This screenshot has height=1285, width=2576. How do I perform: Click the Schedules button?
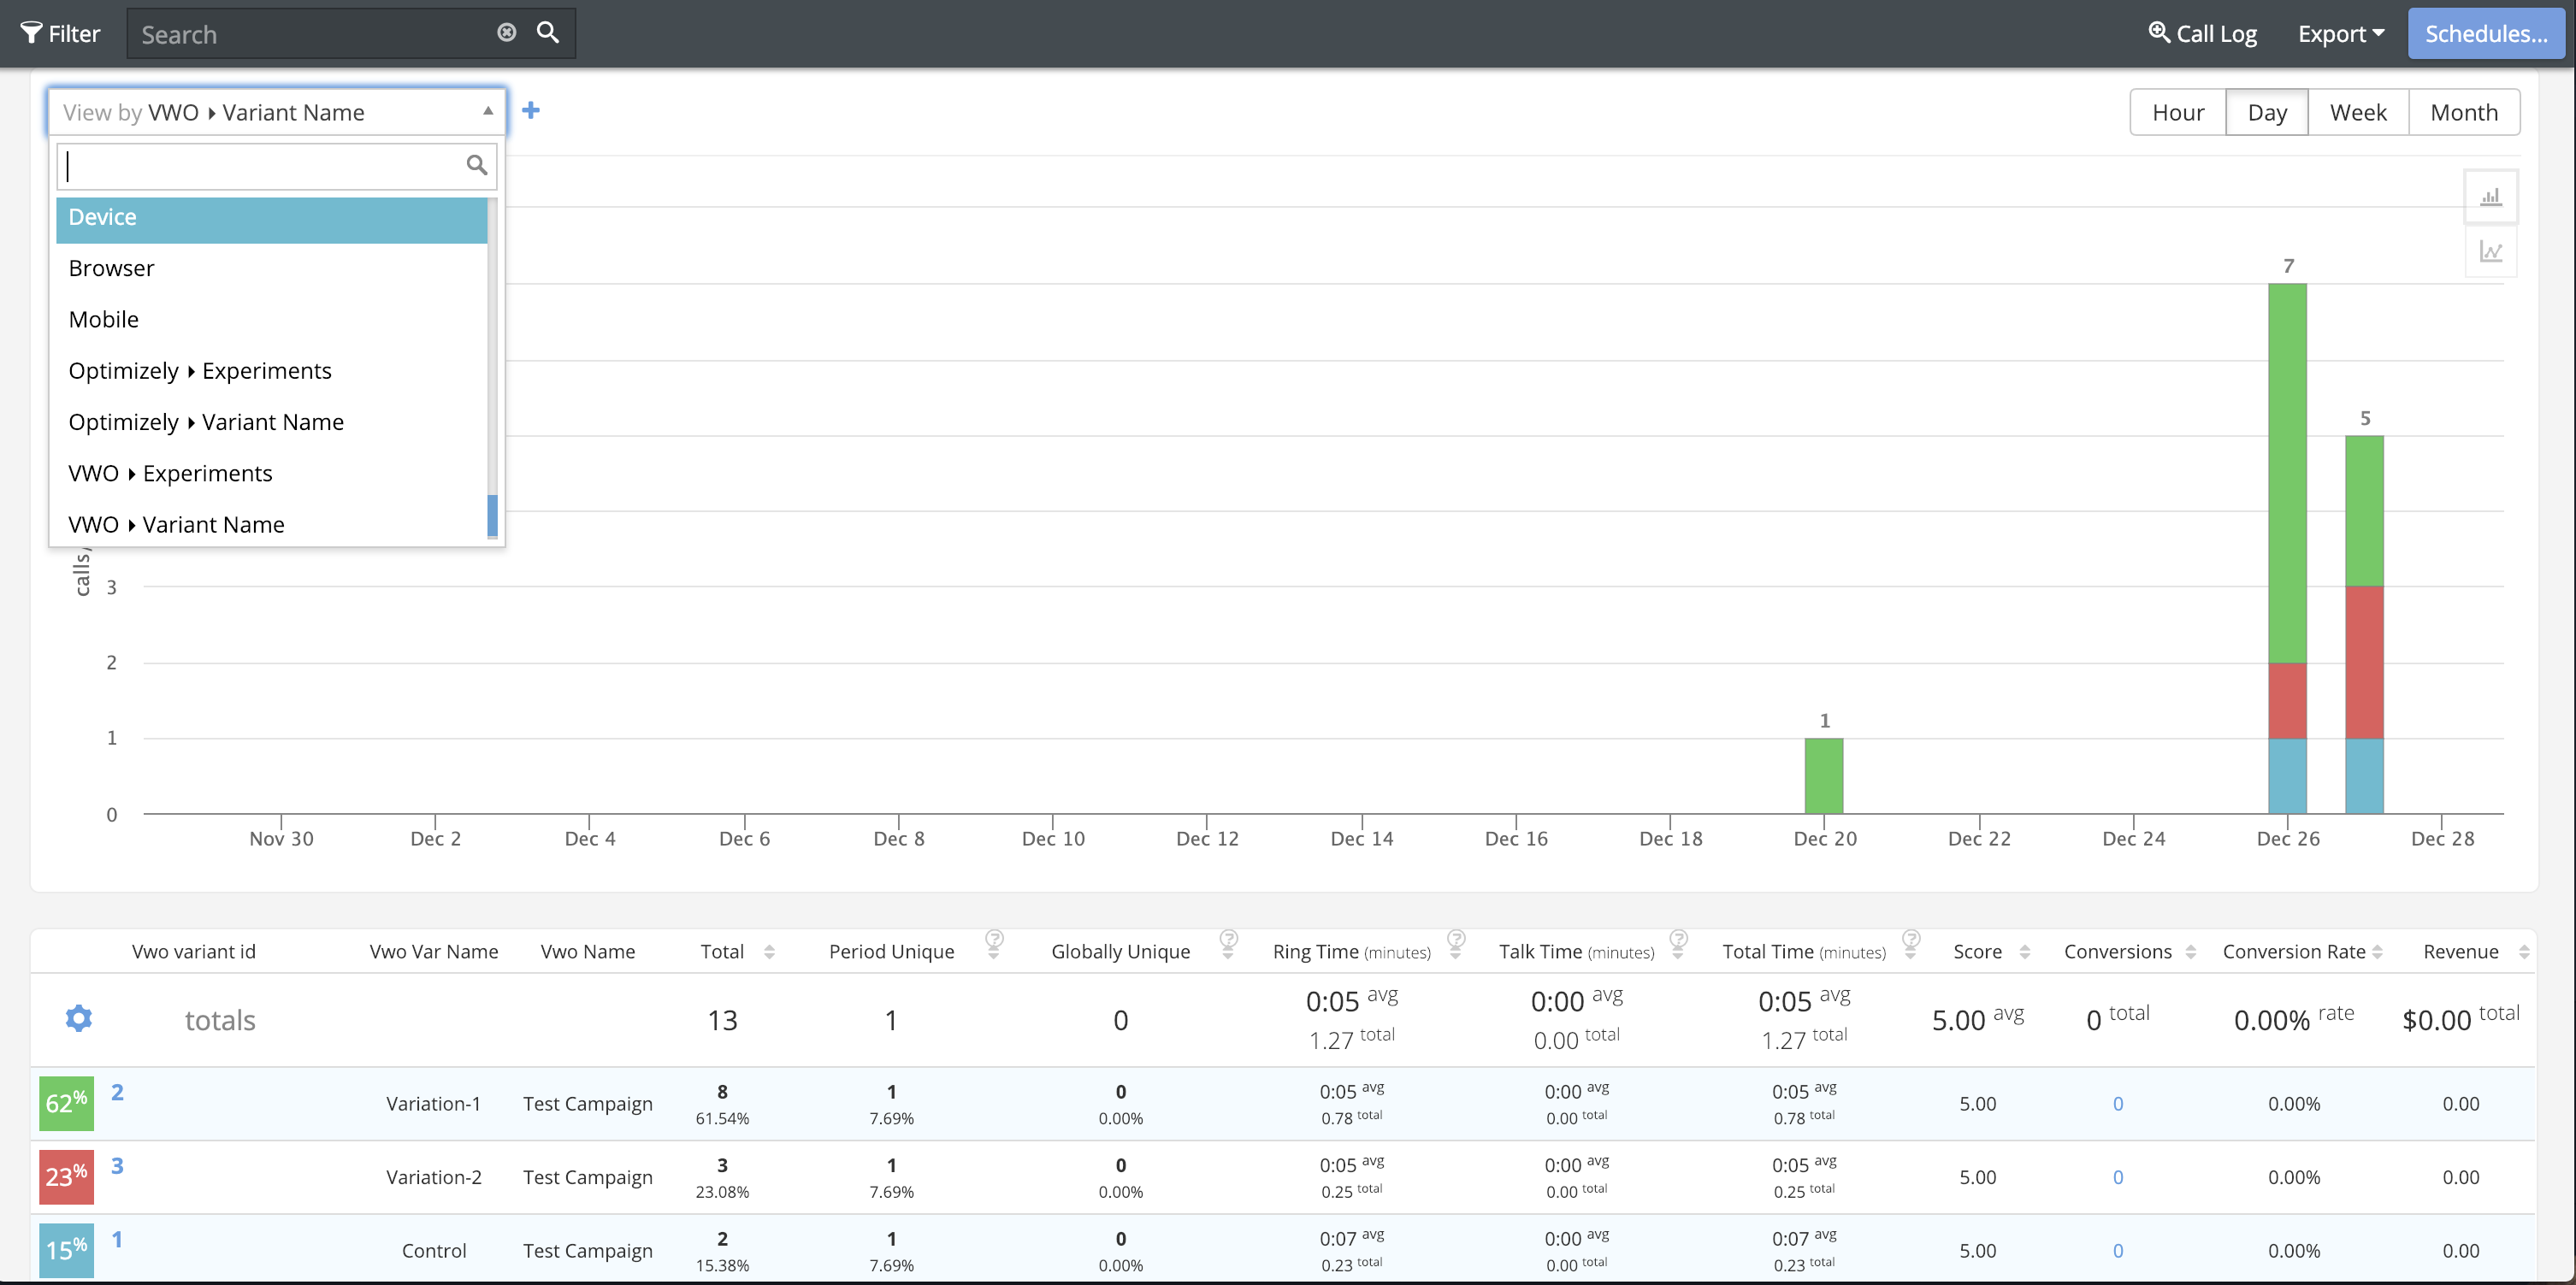pyautogui.click(x=2485, y=34)
